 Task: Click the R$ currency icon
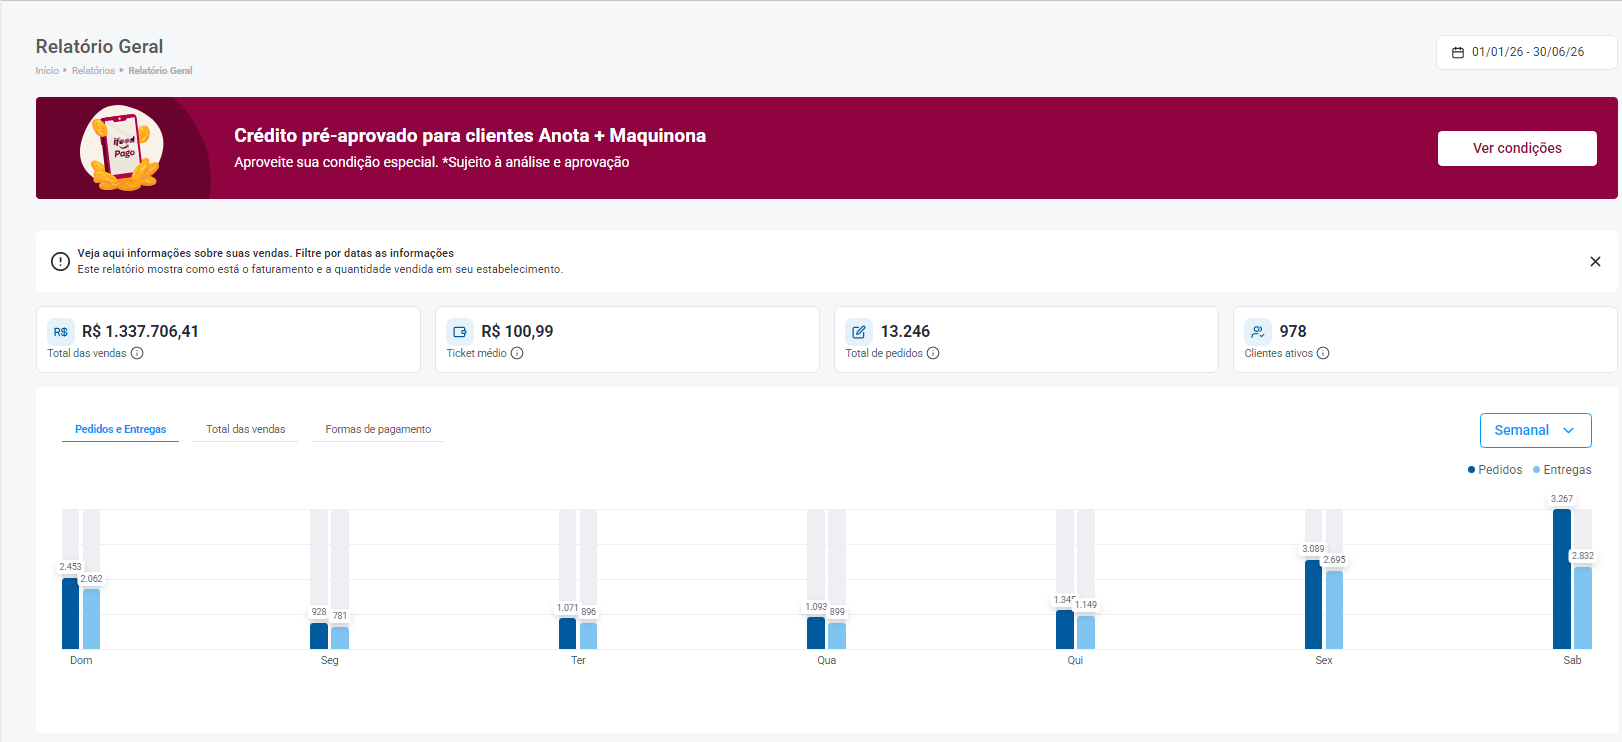61,332
